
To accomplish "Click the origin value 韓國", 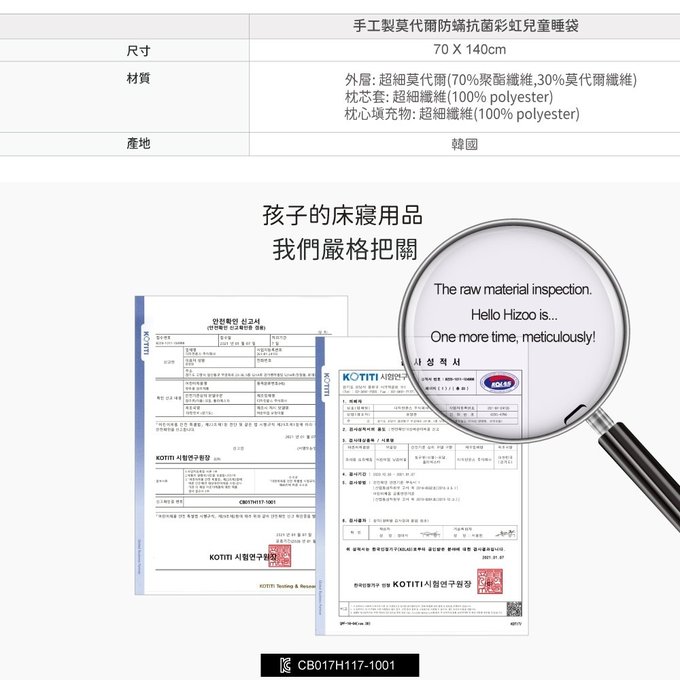I will pos(464,144).
